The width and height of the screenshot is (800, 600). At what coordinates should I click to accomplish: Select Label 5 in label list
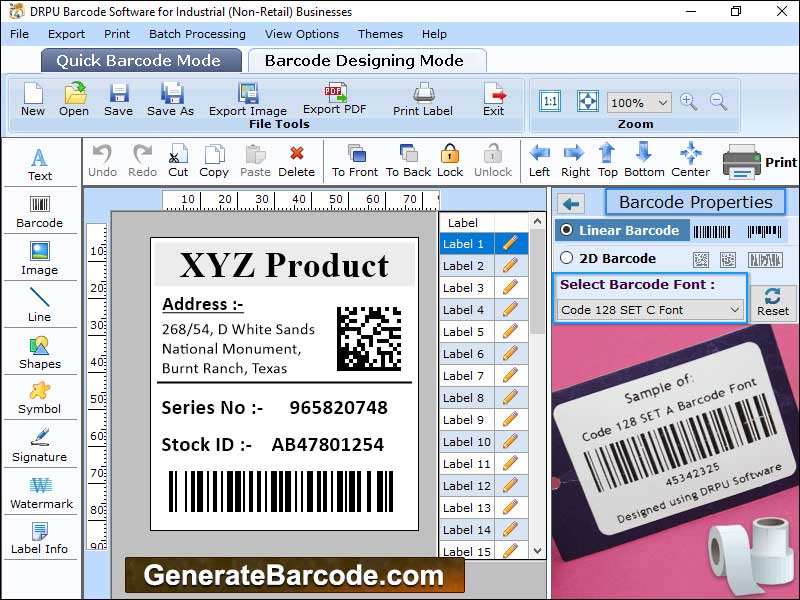tap(464, 332)
